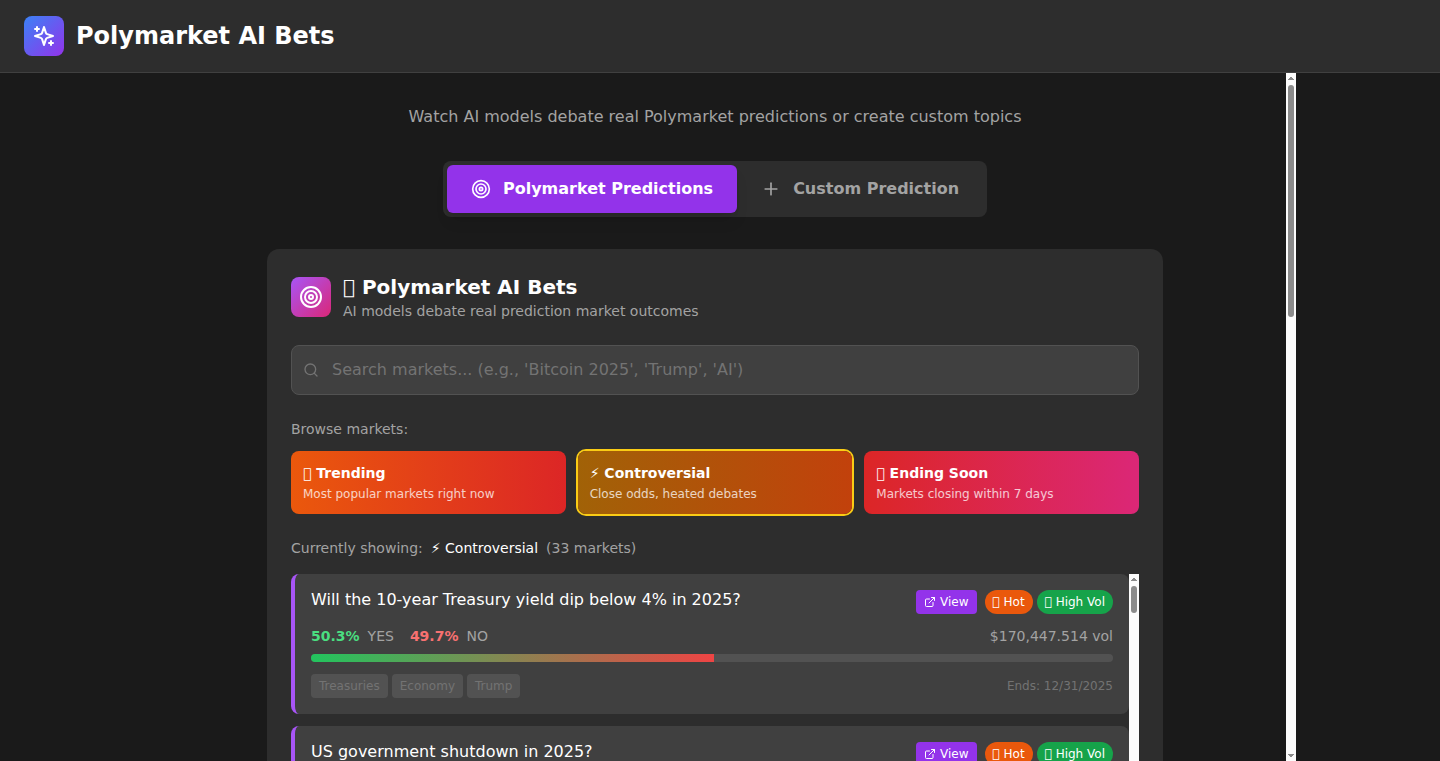Image resolution: width=1440 pixels, height=761 pixels.
Task: Click the magnifier icon in search box
Action: point(312,370)
